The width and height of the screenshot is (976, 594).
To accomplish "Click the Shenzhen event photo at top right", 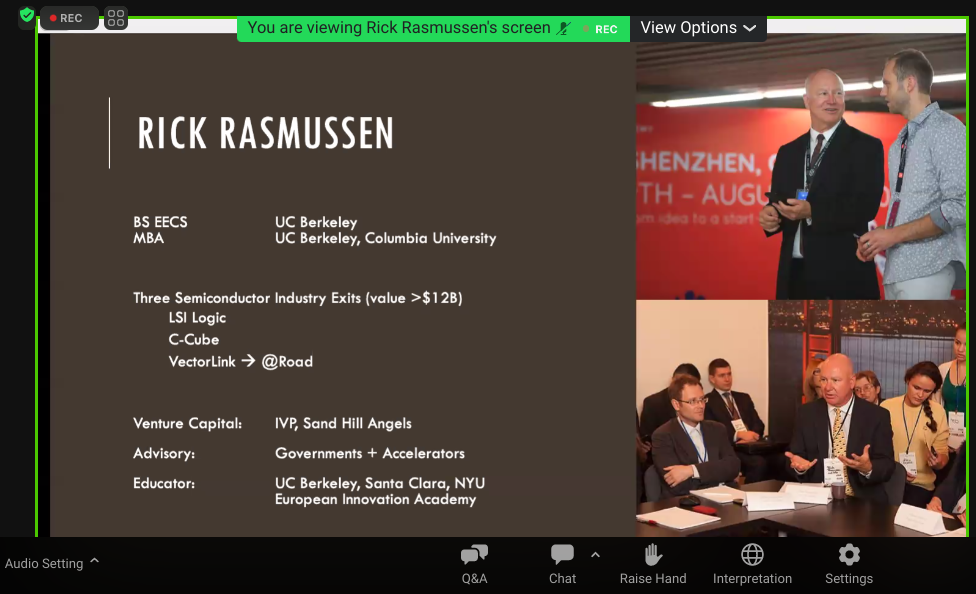I will 800,170.
